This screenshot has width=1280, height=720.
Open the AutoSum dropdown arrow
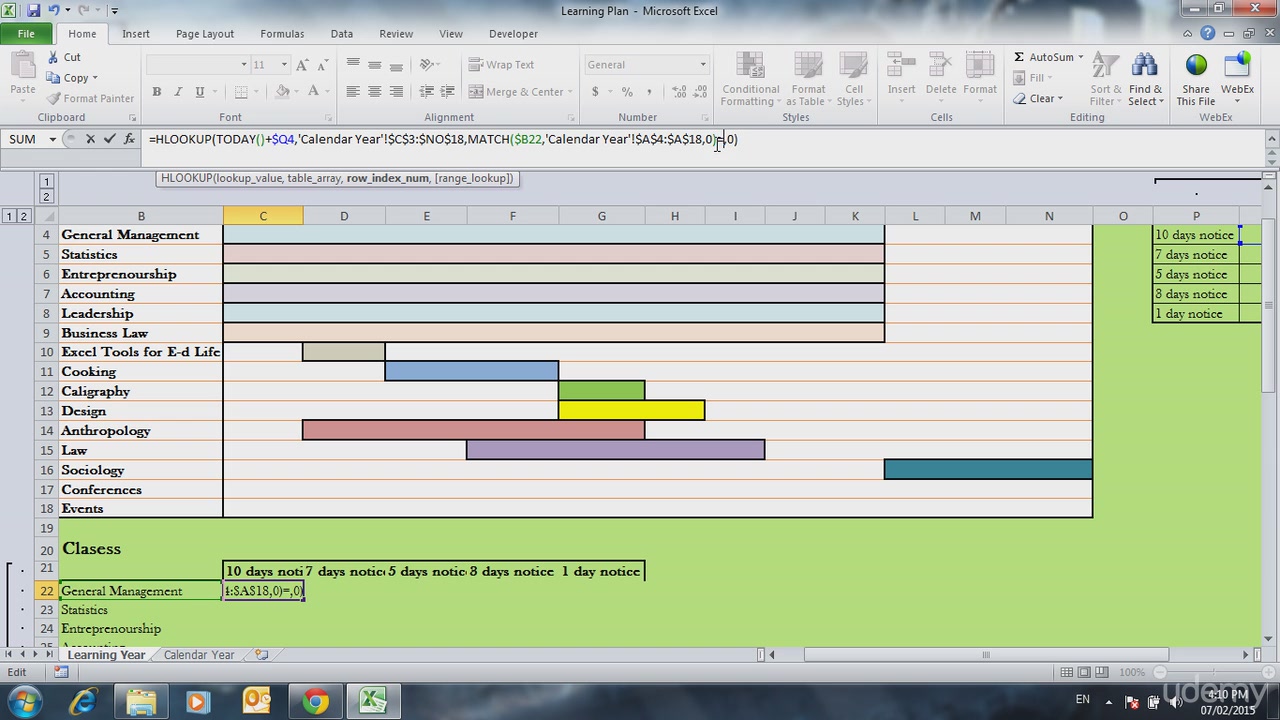coord(1081,57)
